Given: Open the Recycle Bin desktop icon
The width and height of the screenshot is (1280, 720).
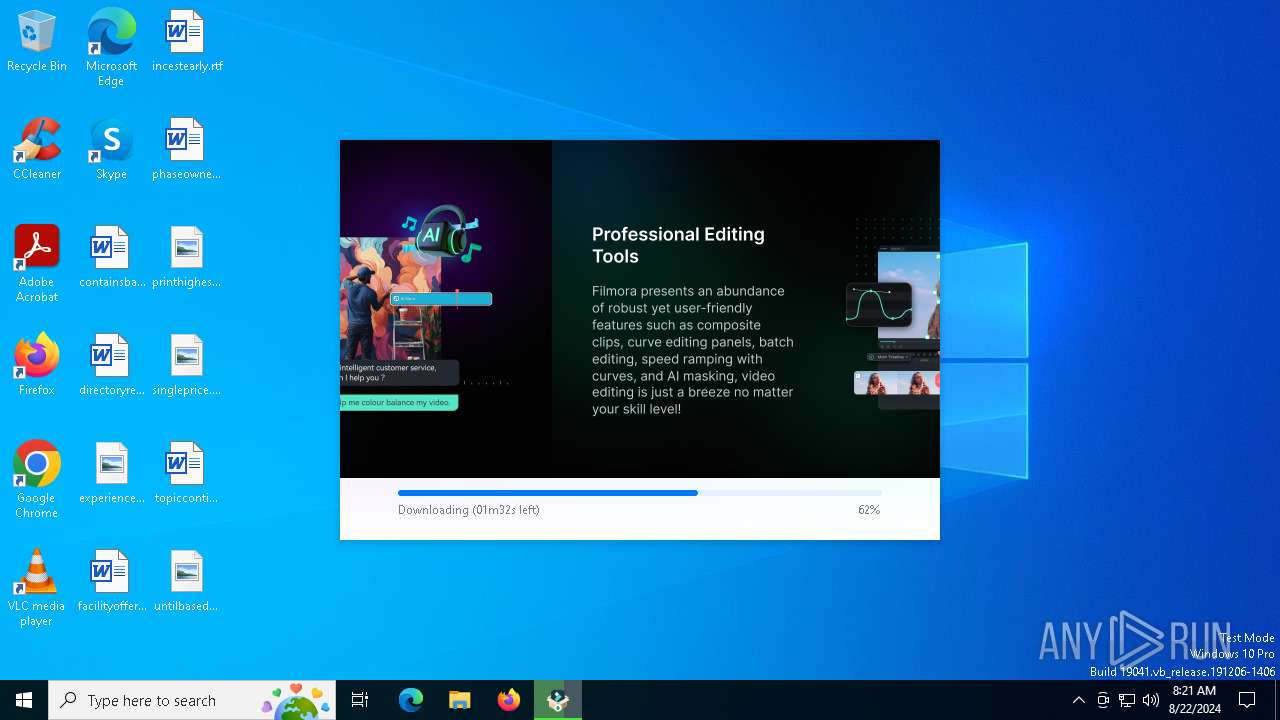Looking at the screenshot, I should (37, 41).
